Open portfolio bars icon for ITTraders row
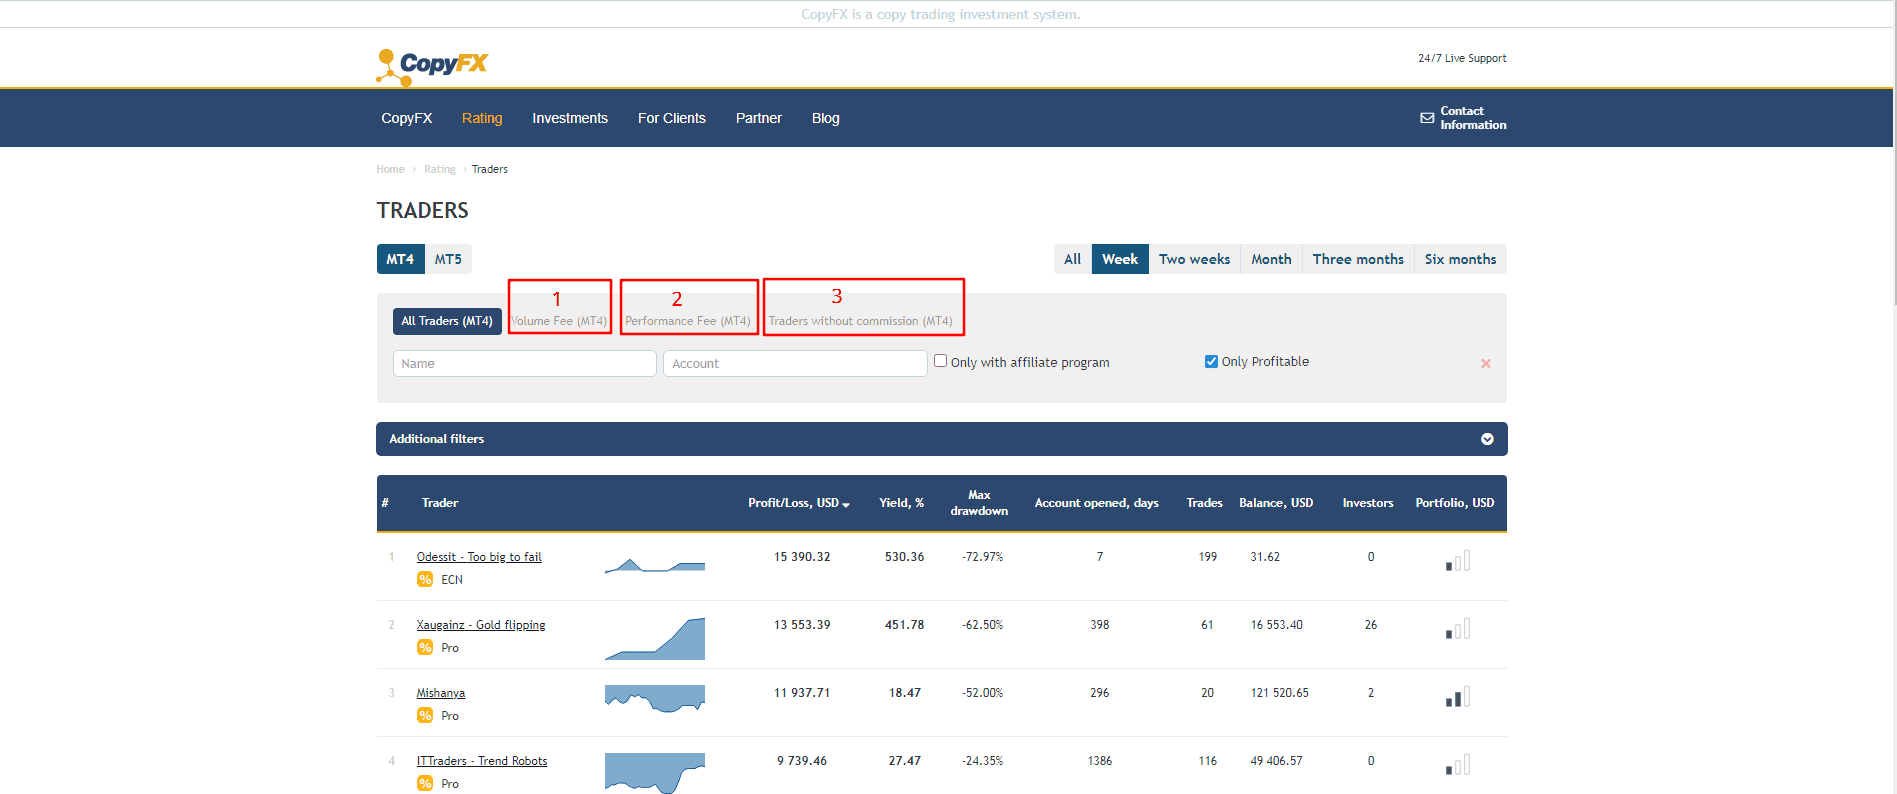This screenshot has height=794, width=1897. tap(1458, 765)
